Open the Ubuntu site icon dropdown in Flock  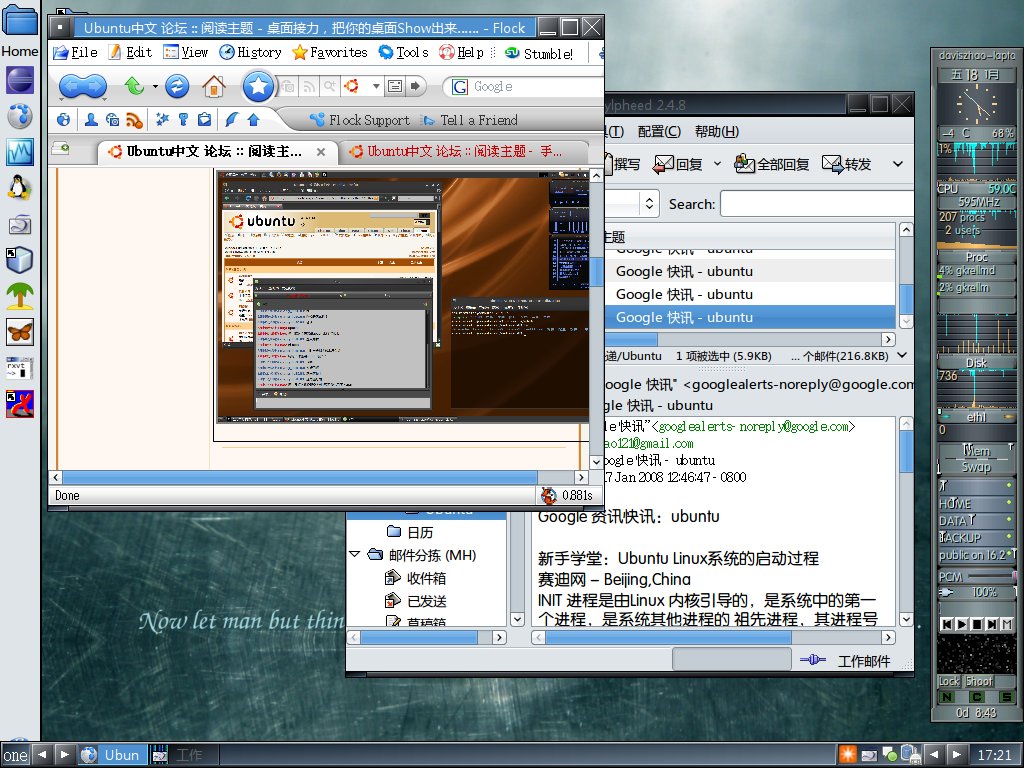pos(376,86)
